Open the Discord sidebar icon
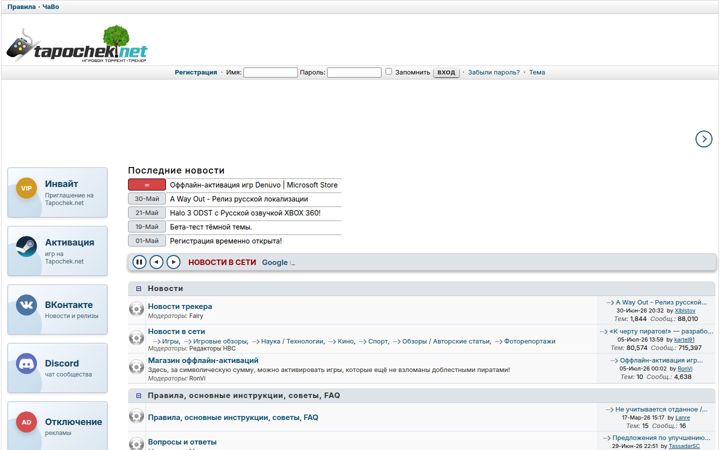720x450 pixels. 26,364
